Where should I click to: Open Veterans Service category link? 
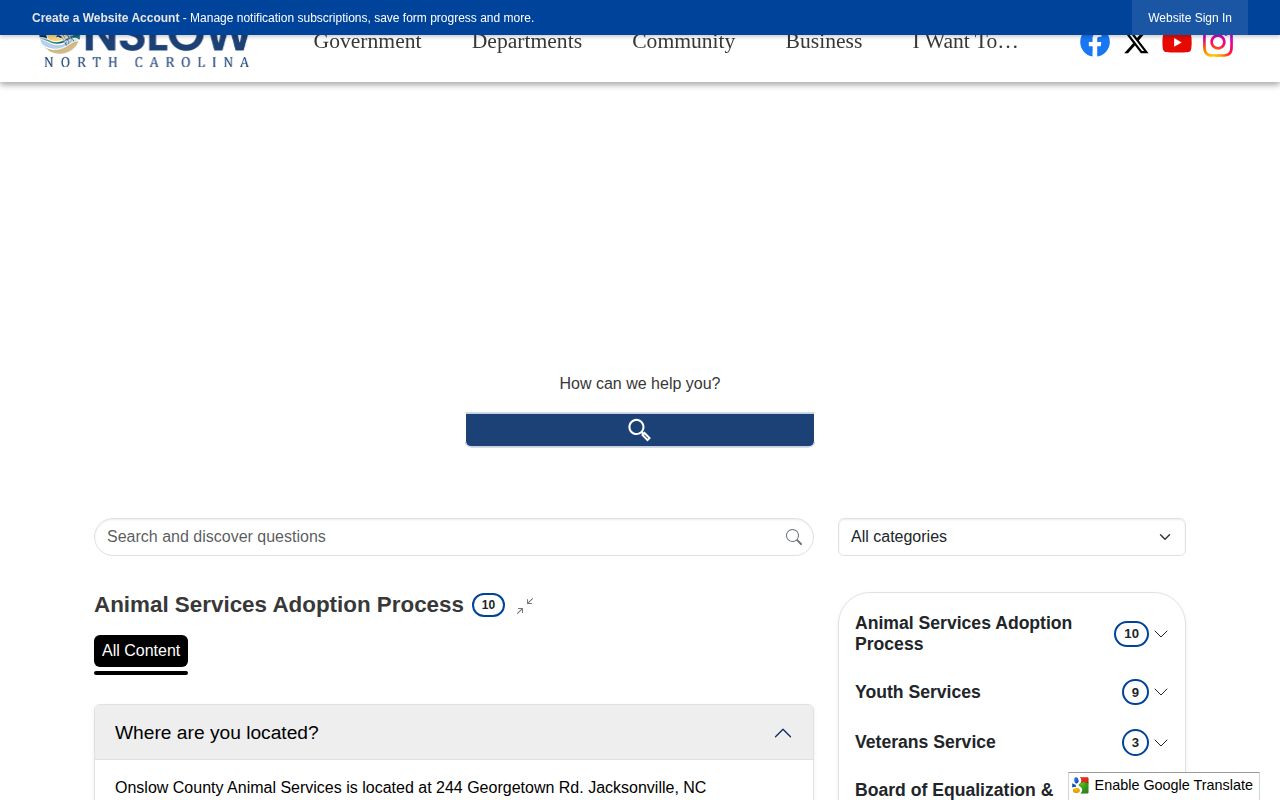(x=925, y=742)
